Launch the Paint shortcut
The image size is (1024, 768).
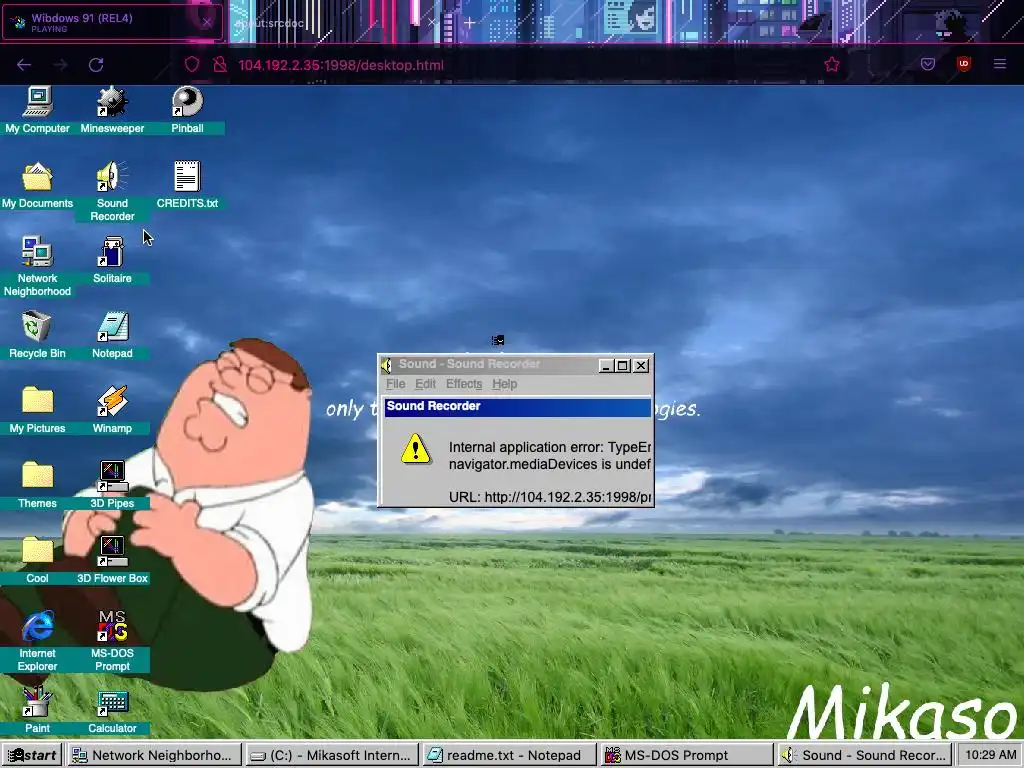pyautogui.click(x=37, y=711)
